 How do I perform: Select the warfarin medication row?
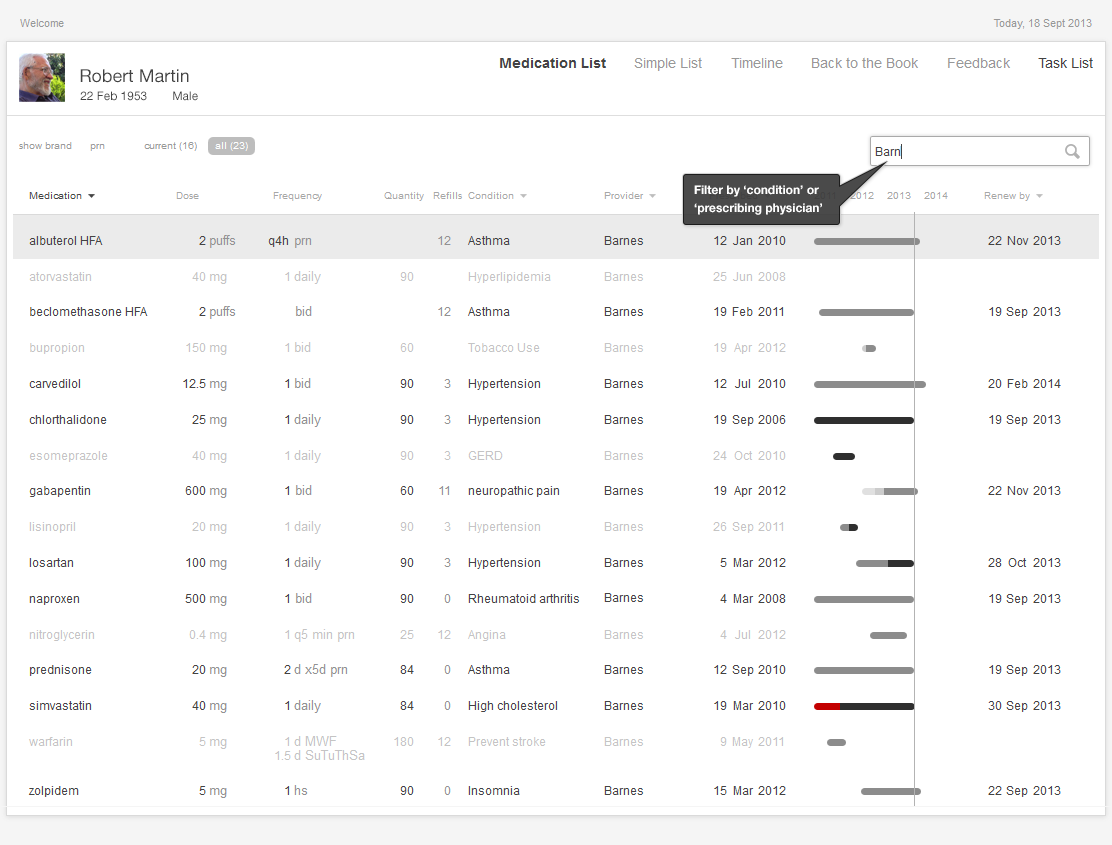click(51, 742)
